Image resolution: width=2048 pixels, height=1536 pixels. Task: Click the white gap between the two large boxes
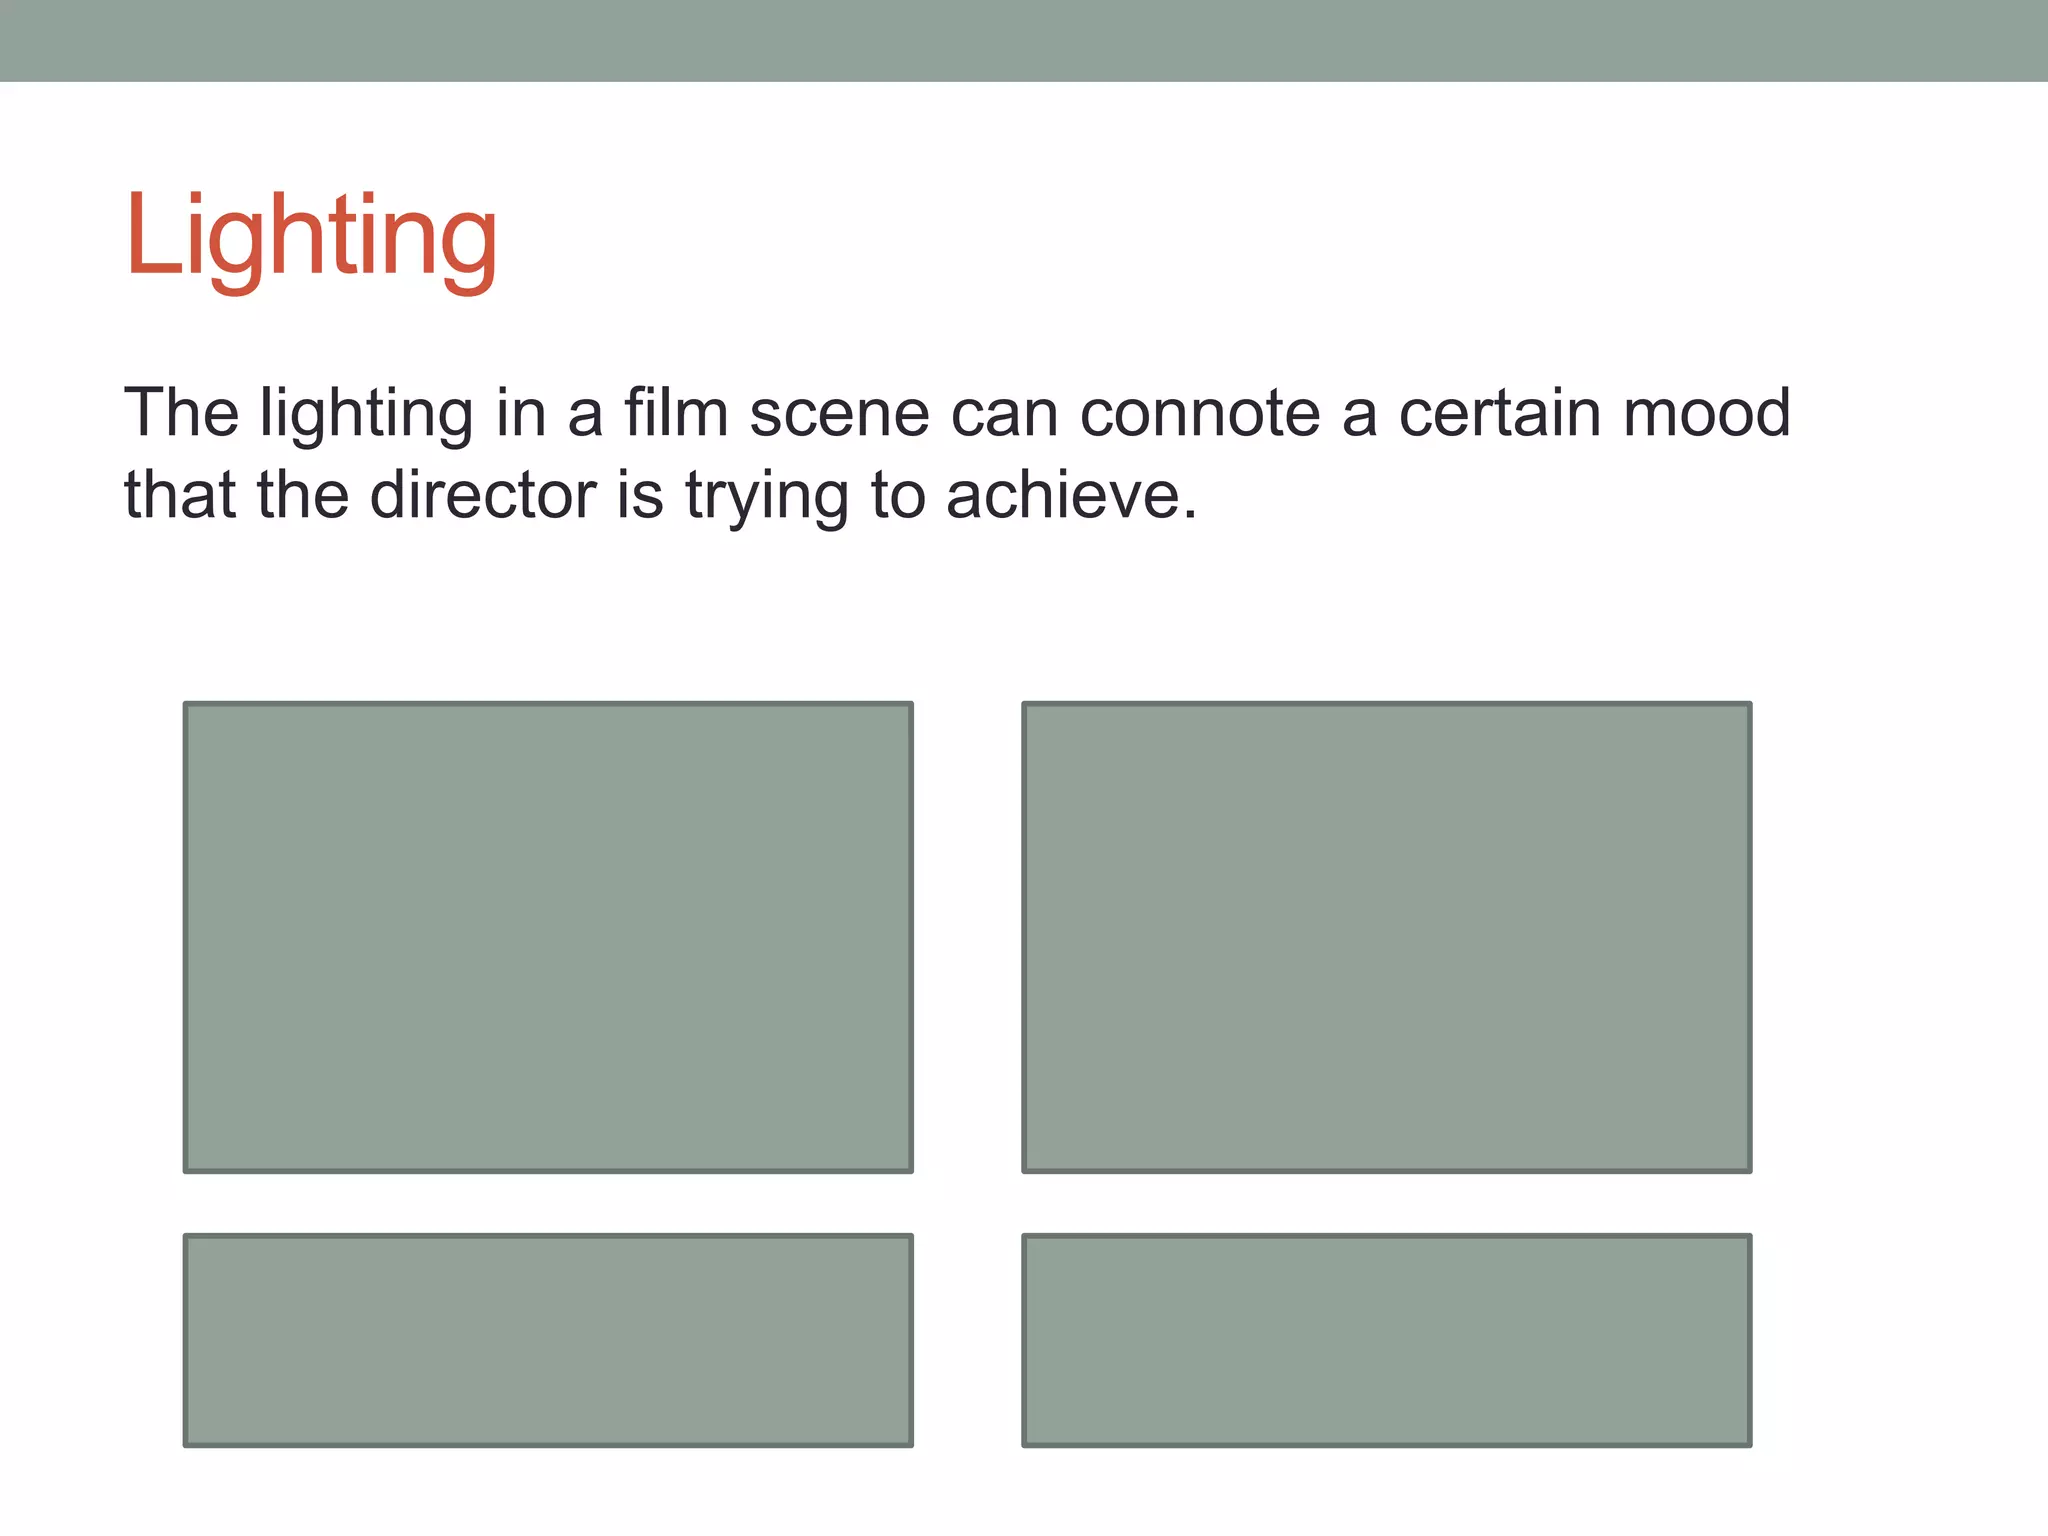(x=967, y=937)
